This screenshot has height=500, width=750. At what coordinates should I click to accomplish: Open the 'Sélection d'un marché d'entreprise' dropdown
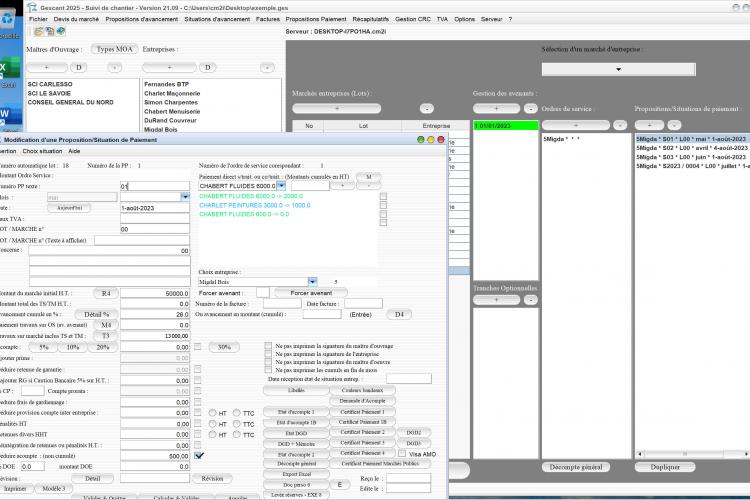(618, 69)
